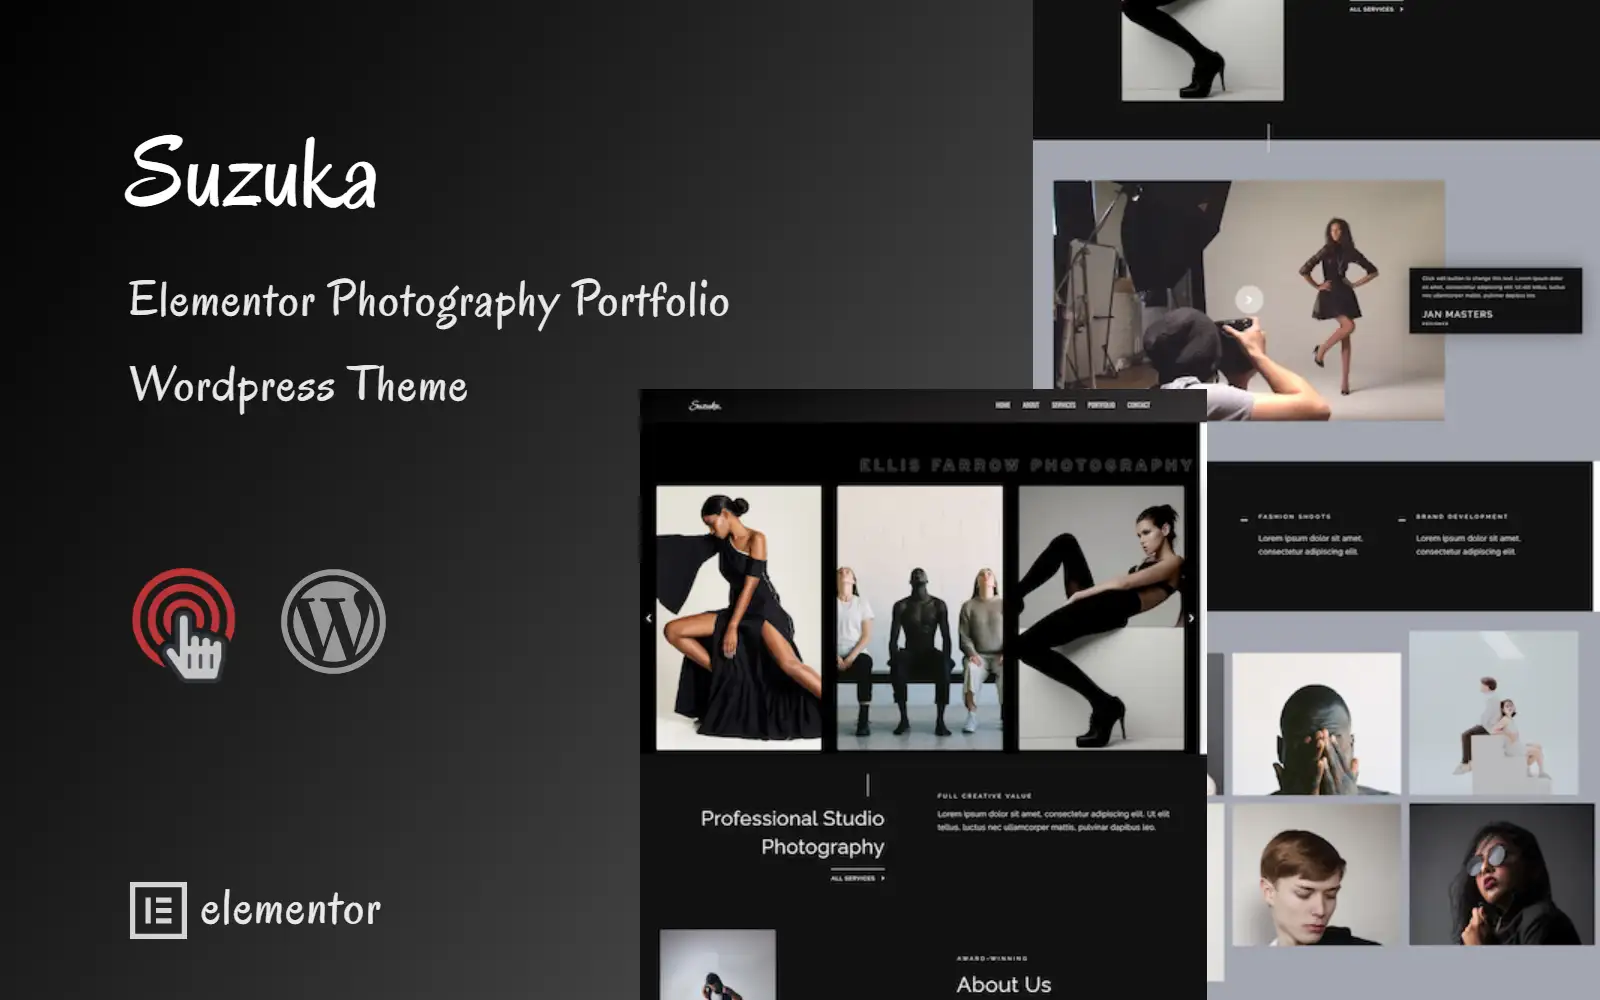The image size is (1600, 1000).
Task: Open the About menu item
Action: click(x=1031, y=405)
